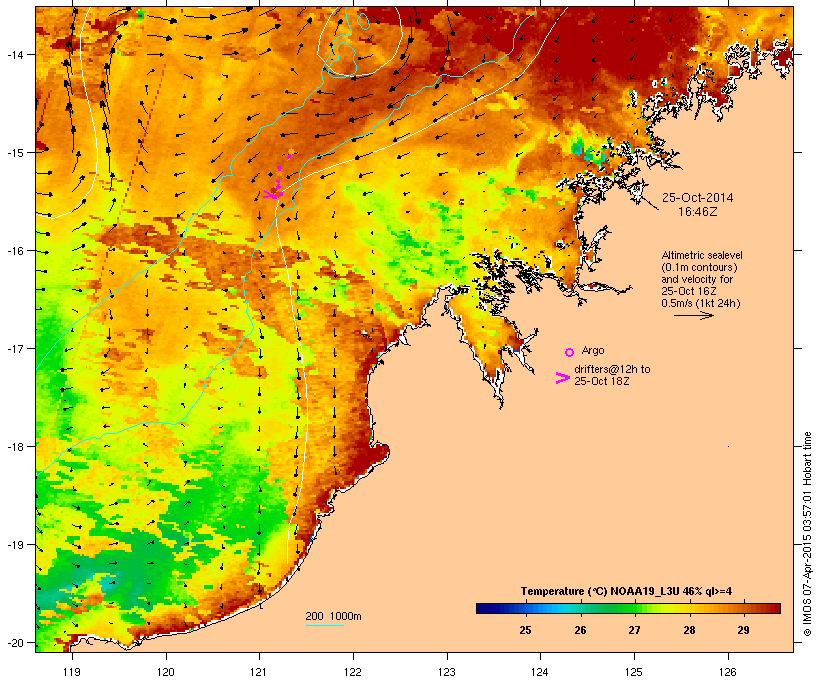This screenshot has width=820, height=680.
Task: Click the 'and velocity for' legend line
Action: pyautogui.click(x=697, y=279)
